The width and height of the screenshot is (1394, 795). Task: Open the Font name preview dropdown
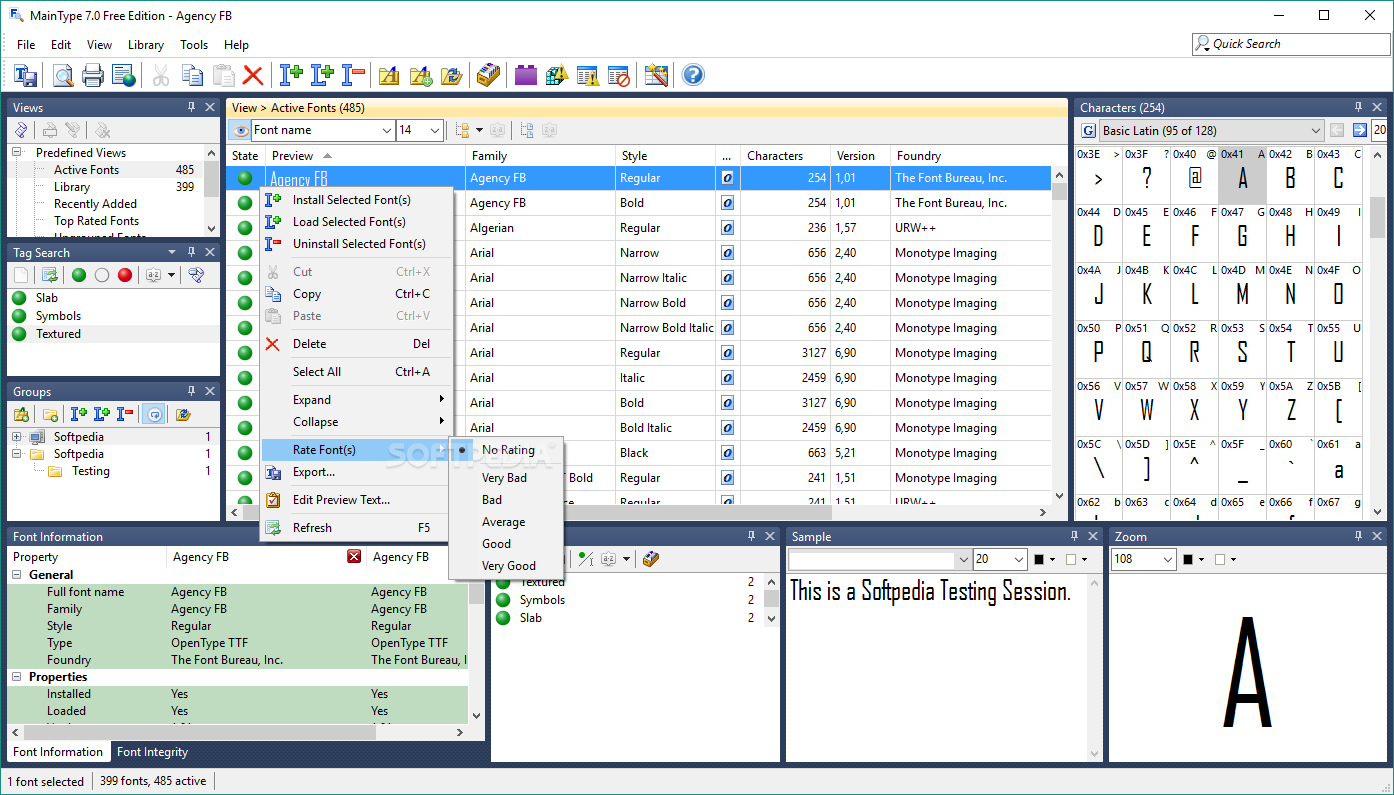(387, 130)
